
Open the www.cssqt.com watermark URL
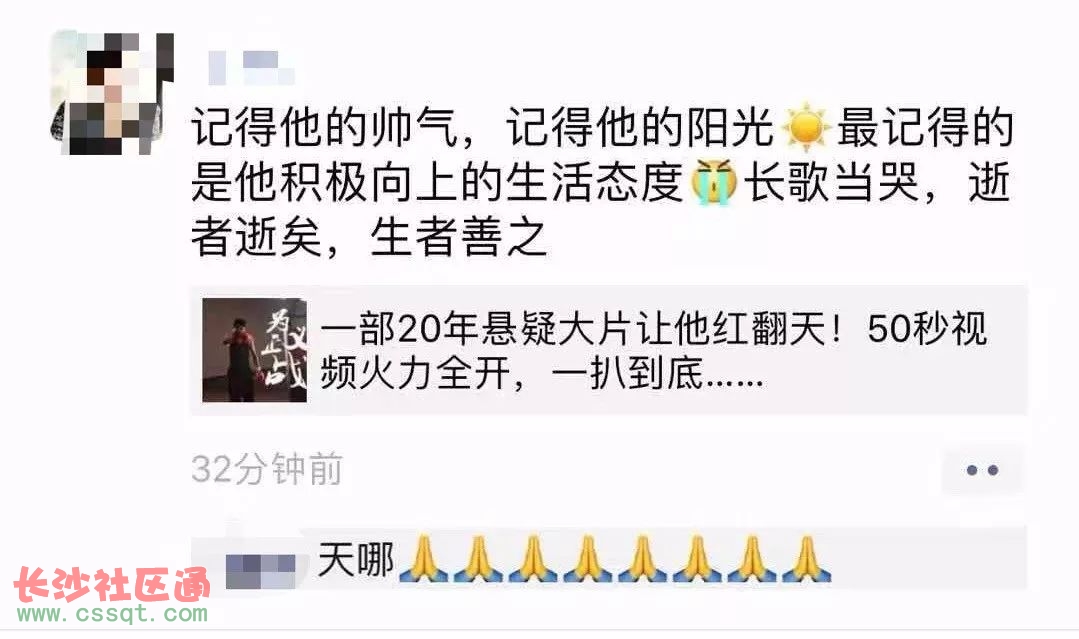click(112, 614)
